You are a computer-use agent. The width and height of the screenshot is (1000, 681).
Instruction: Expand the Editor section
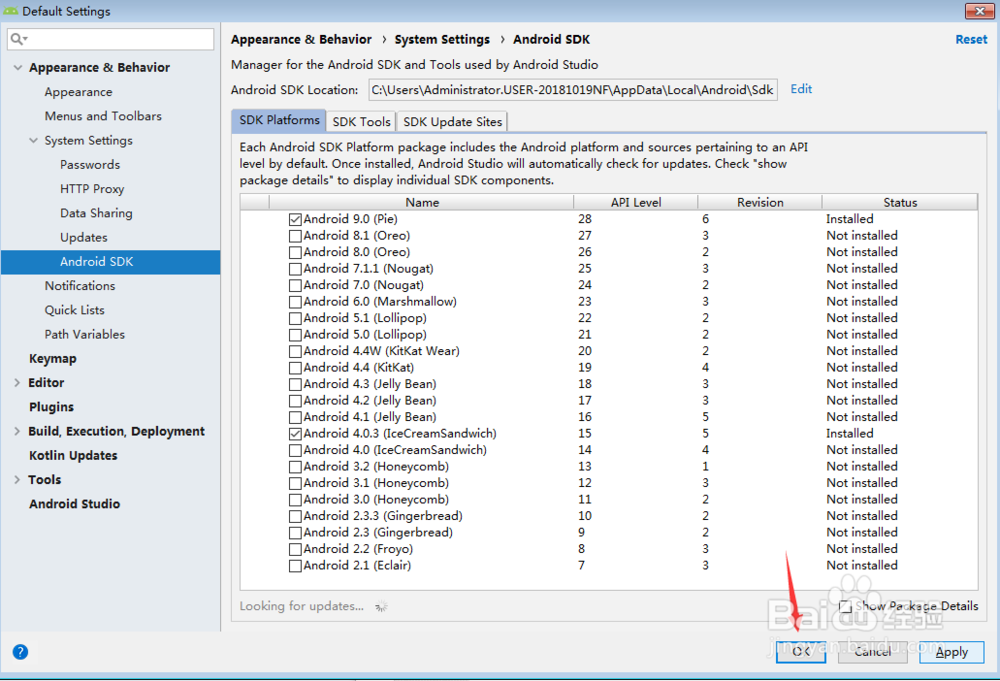(x=17, y=383)
